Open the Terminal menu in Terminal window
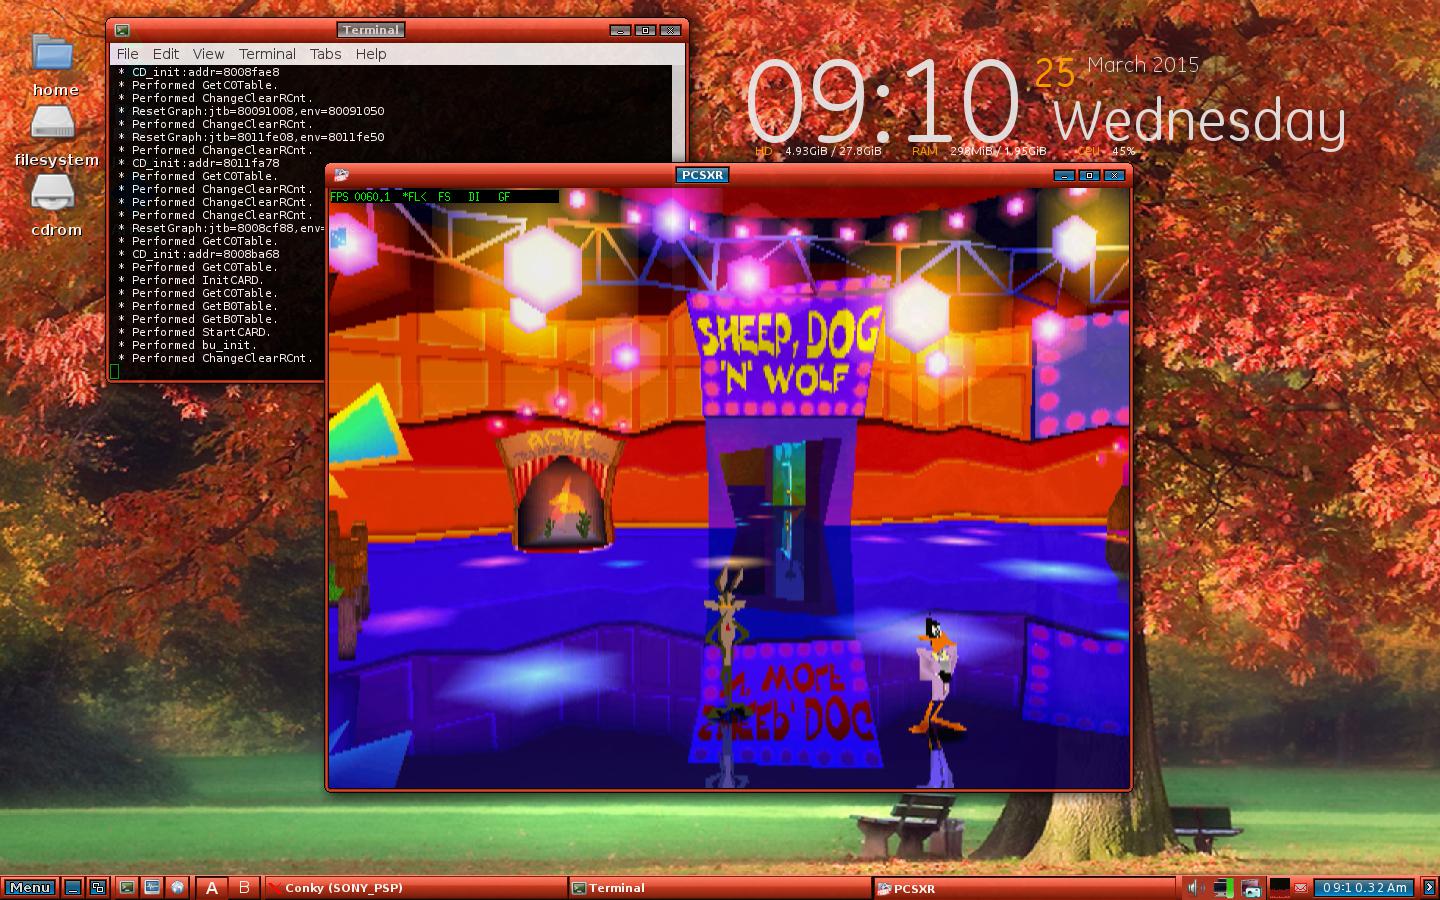This screenshot has height=900, width=1440. coord(267,54)
